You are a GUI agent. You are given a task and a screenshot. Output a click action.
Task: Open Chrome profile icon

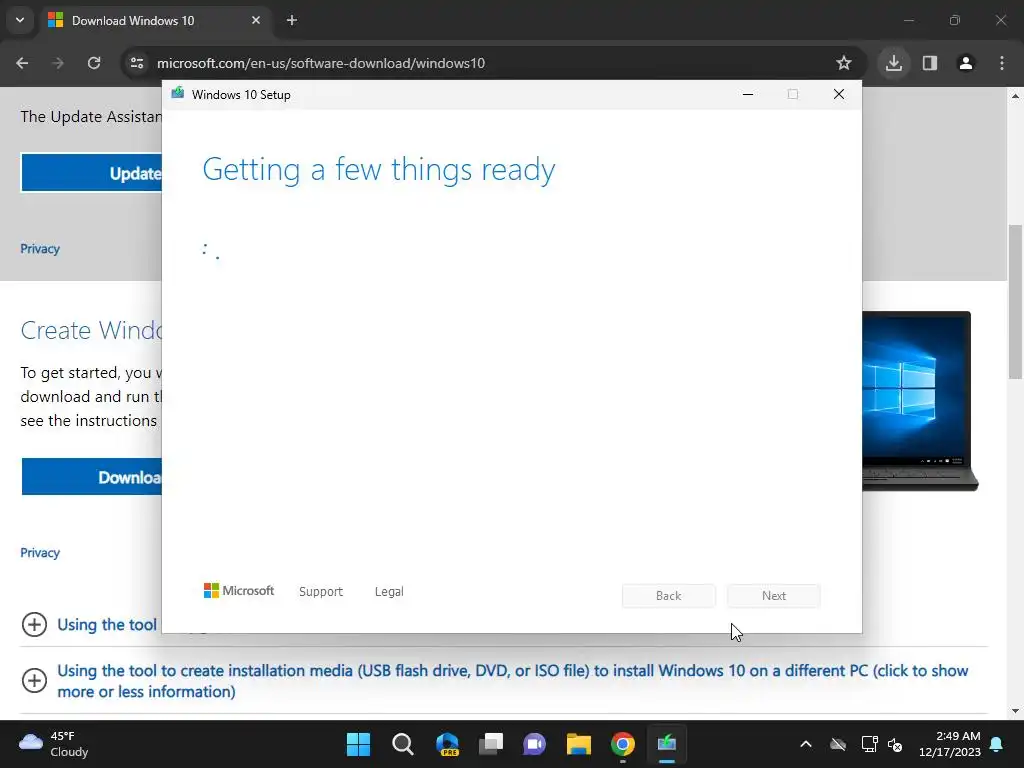tap(966, 63)
